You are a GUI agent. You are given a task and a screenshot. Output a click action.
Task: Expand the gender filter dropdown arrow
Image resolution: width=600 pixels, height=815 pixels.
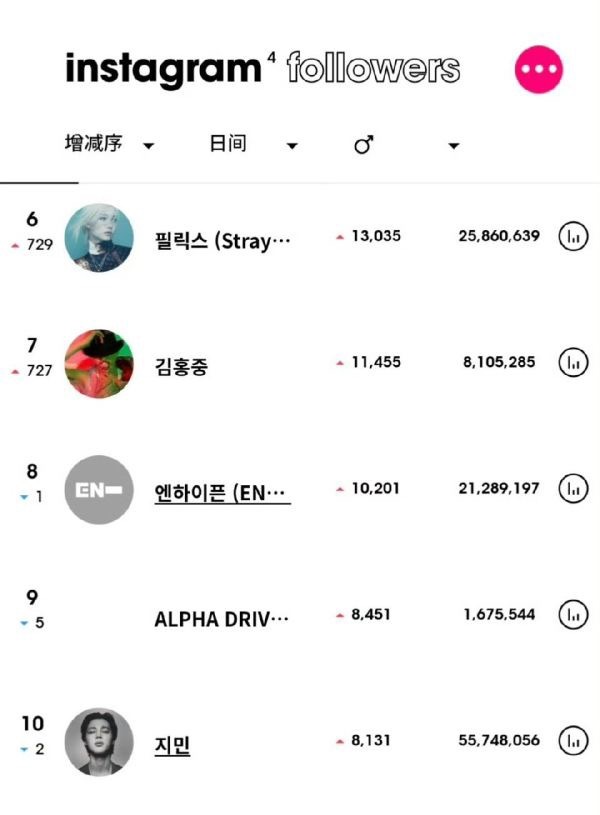point(453,146)
